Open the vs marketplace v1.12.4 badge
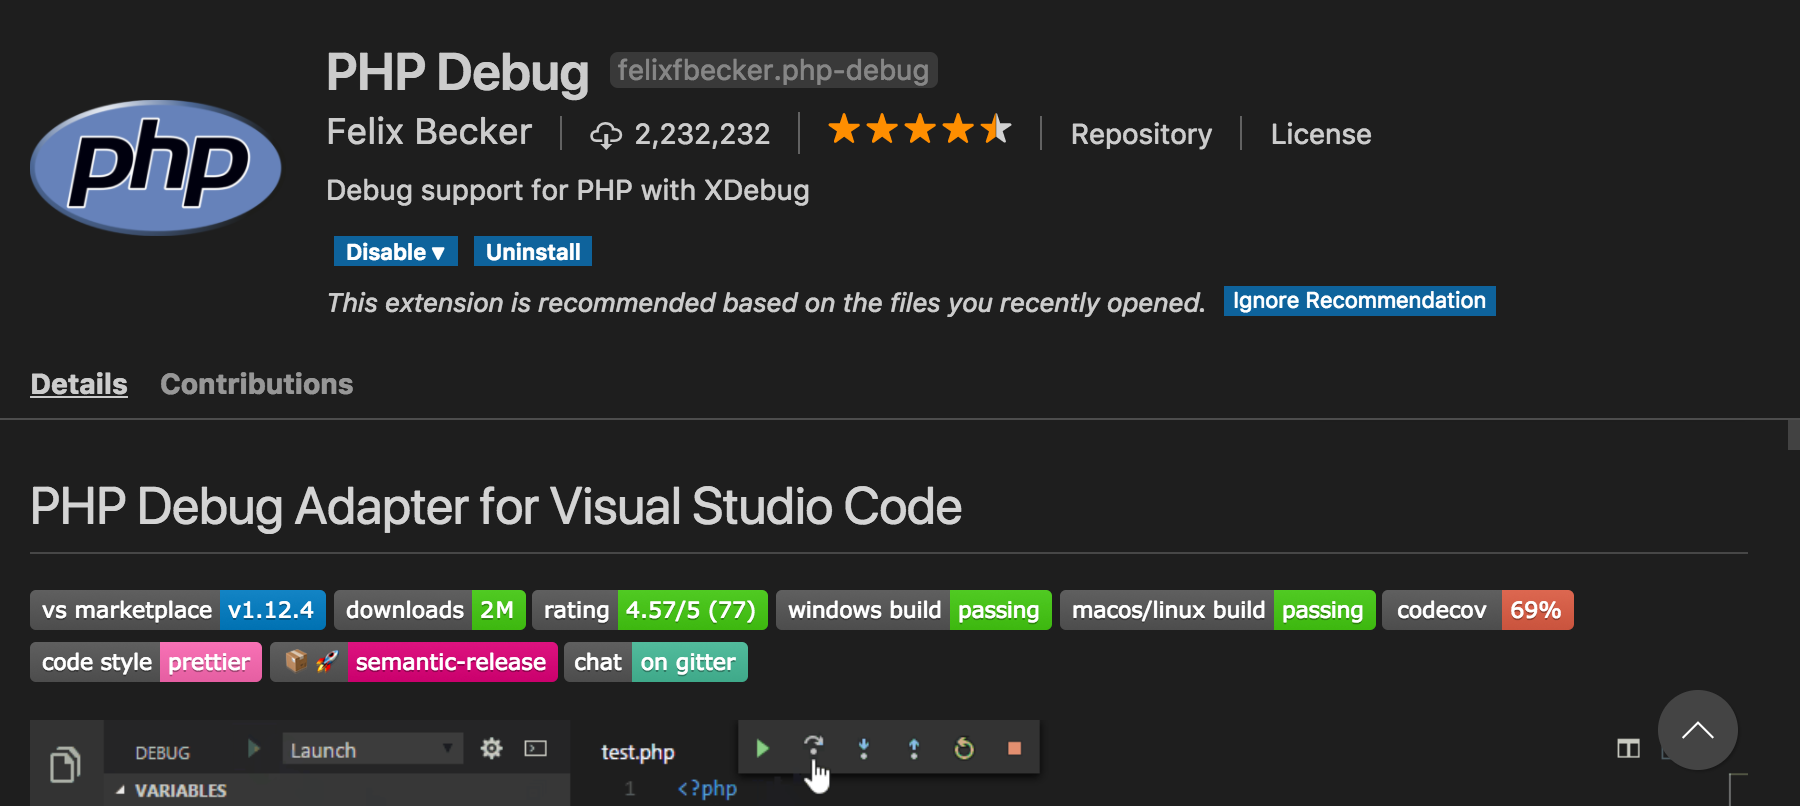 click(178, 610)
